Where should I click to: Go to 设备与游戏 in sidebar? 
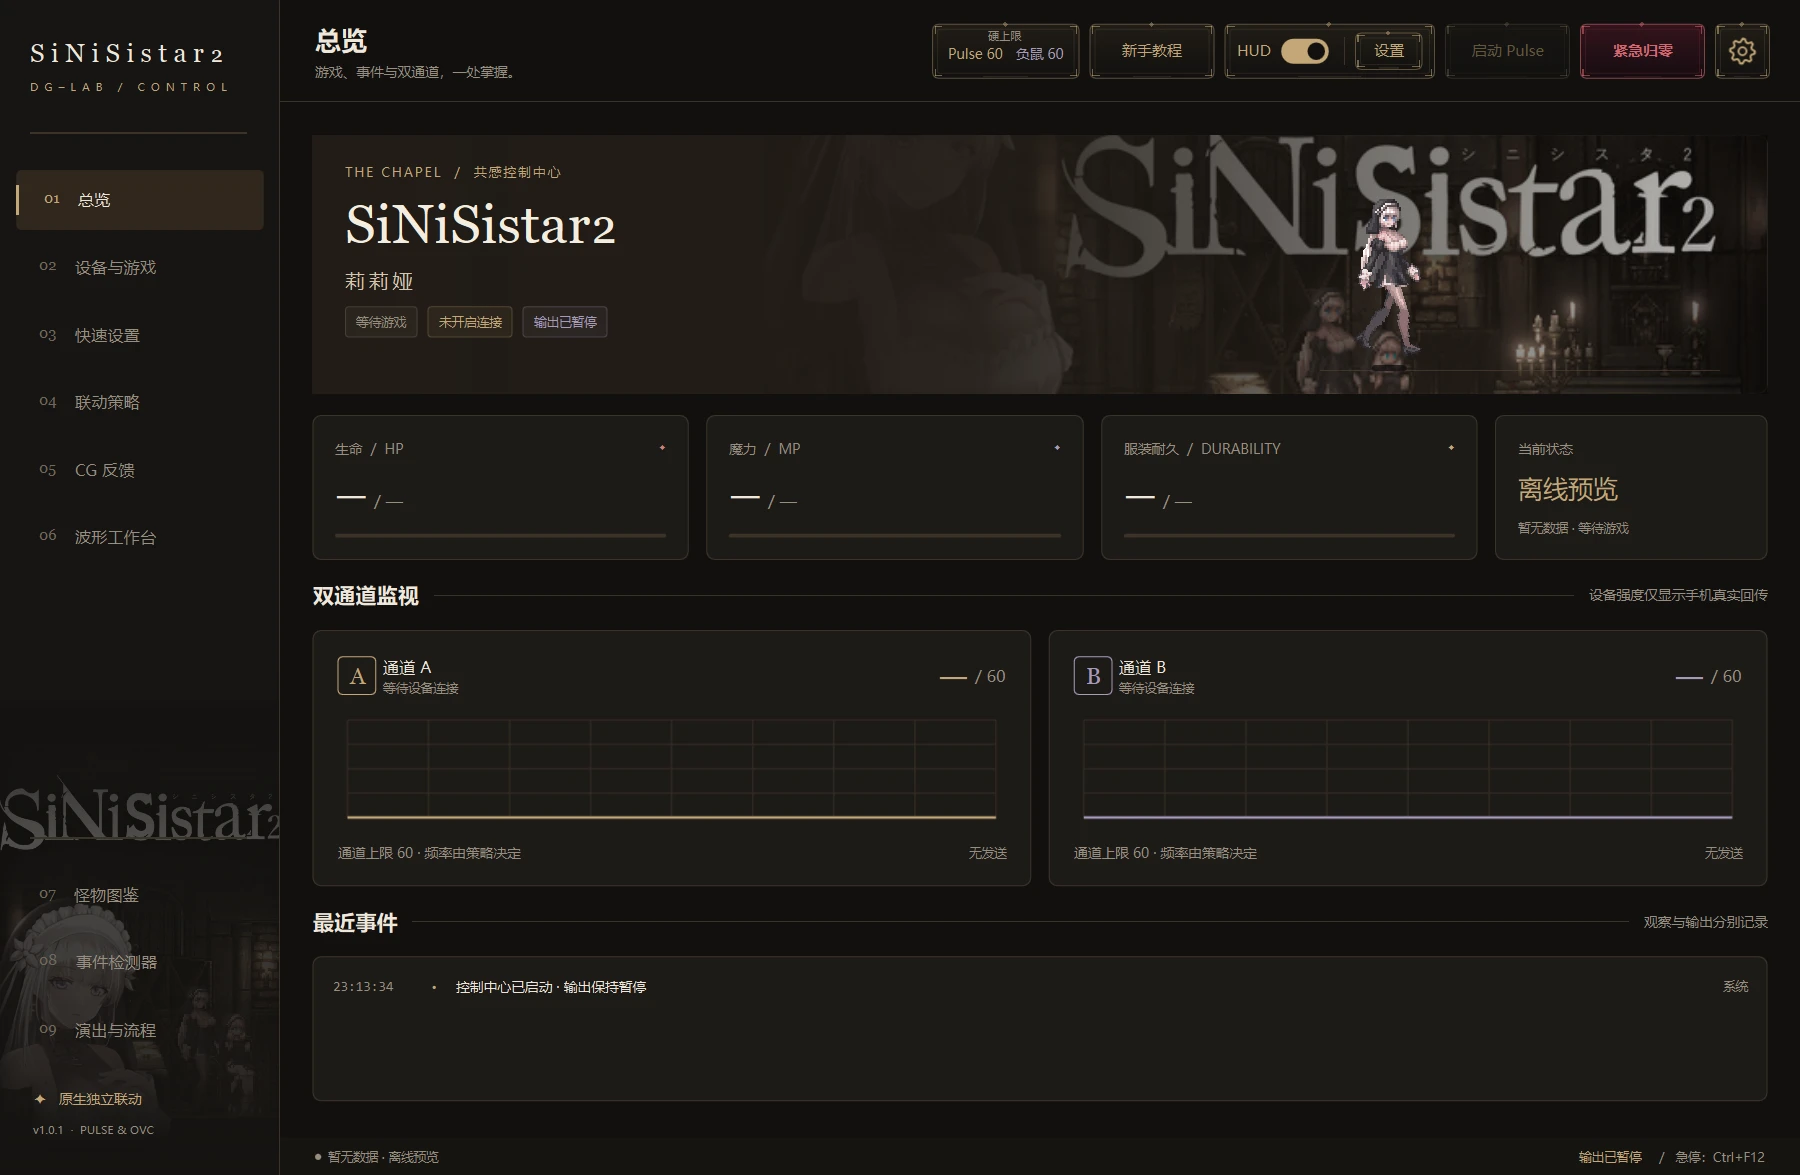point(140,267)
